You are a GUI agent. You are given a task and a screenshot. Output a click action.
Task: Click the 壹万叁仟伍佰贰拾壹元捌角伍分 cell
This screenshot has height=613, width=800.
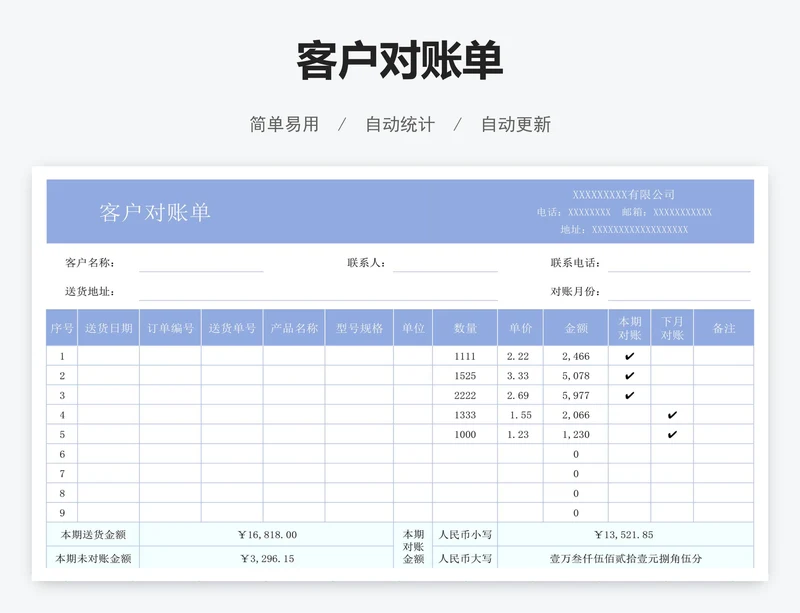click(x=626, y=558)
